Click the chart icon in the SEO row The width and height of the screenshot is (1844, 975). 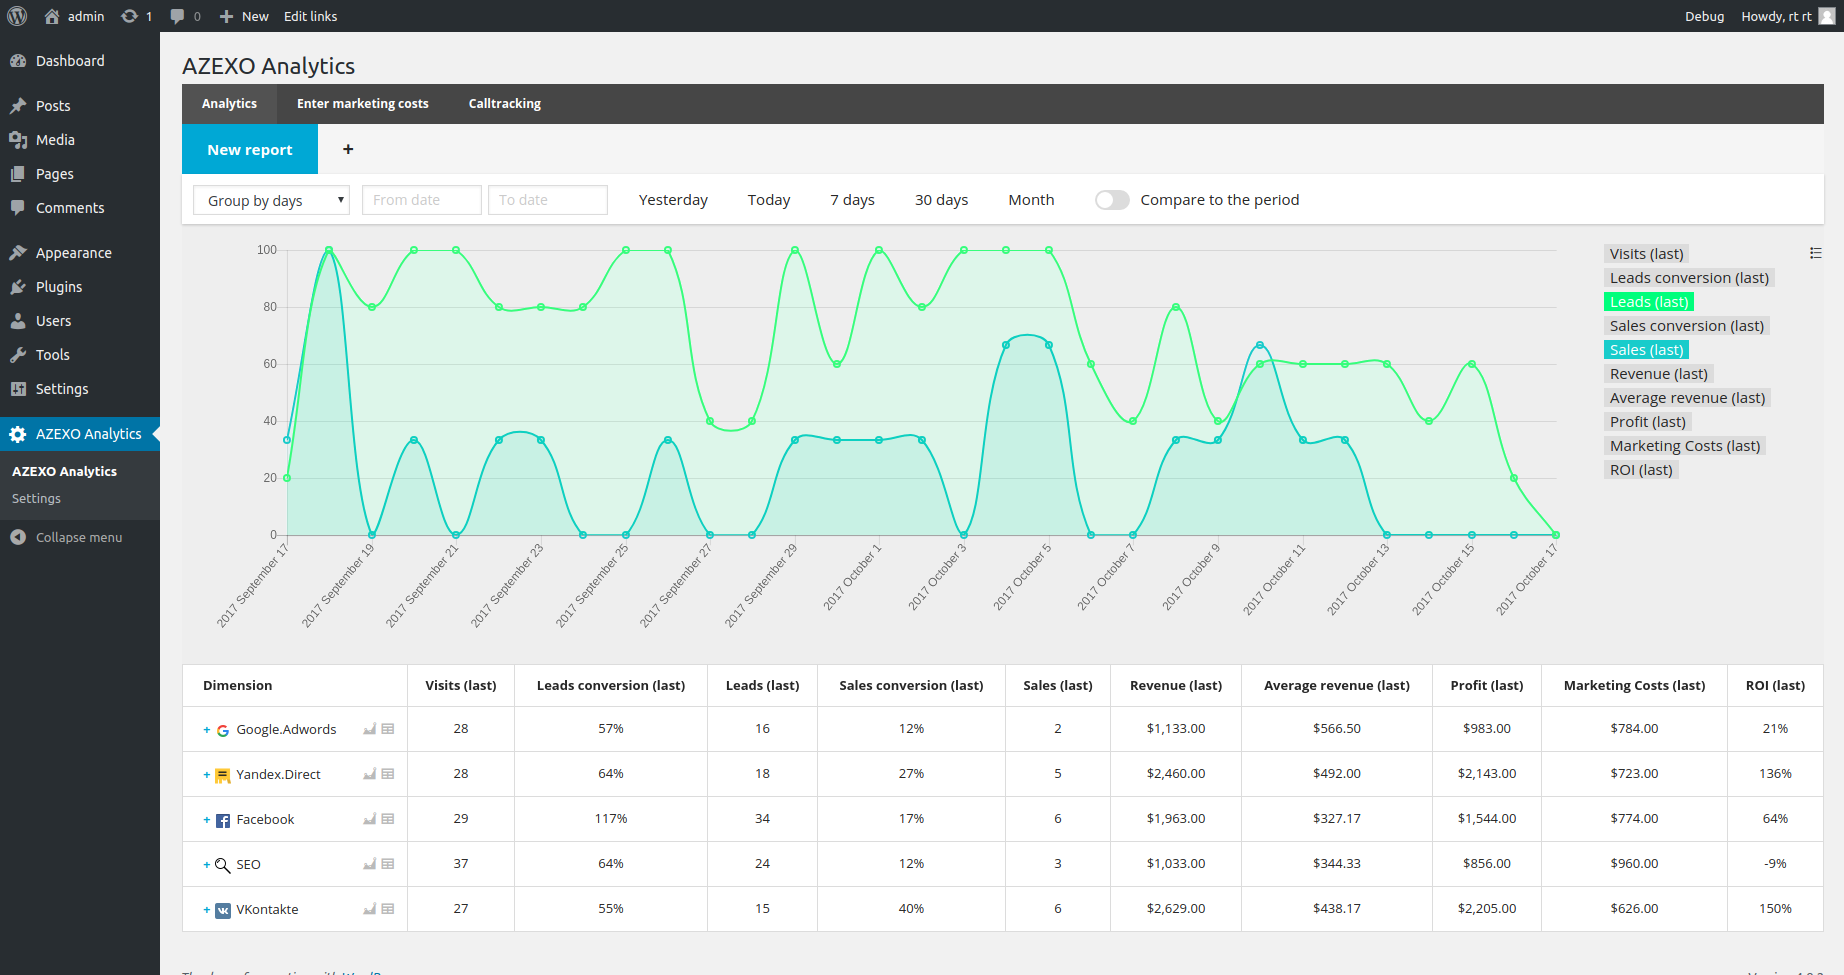pyautogui.click(x=369, y=864)
